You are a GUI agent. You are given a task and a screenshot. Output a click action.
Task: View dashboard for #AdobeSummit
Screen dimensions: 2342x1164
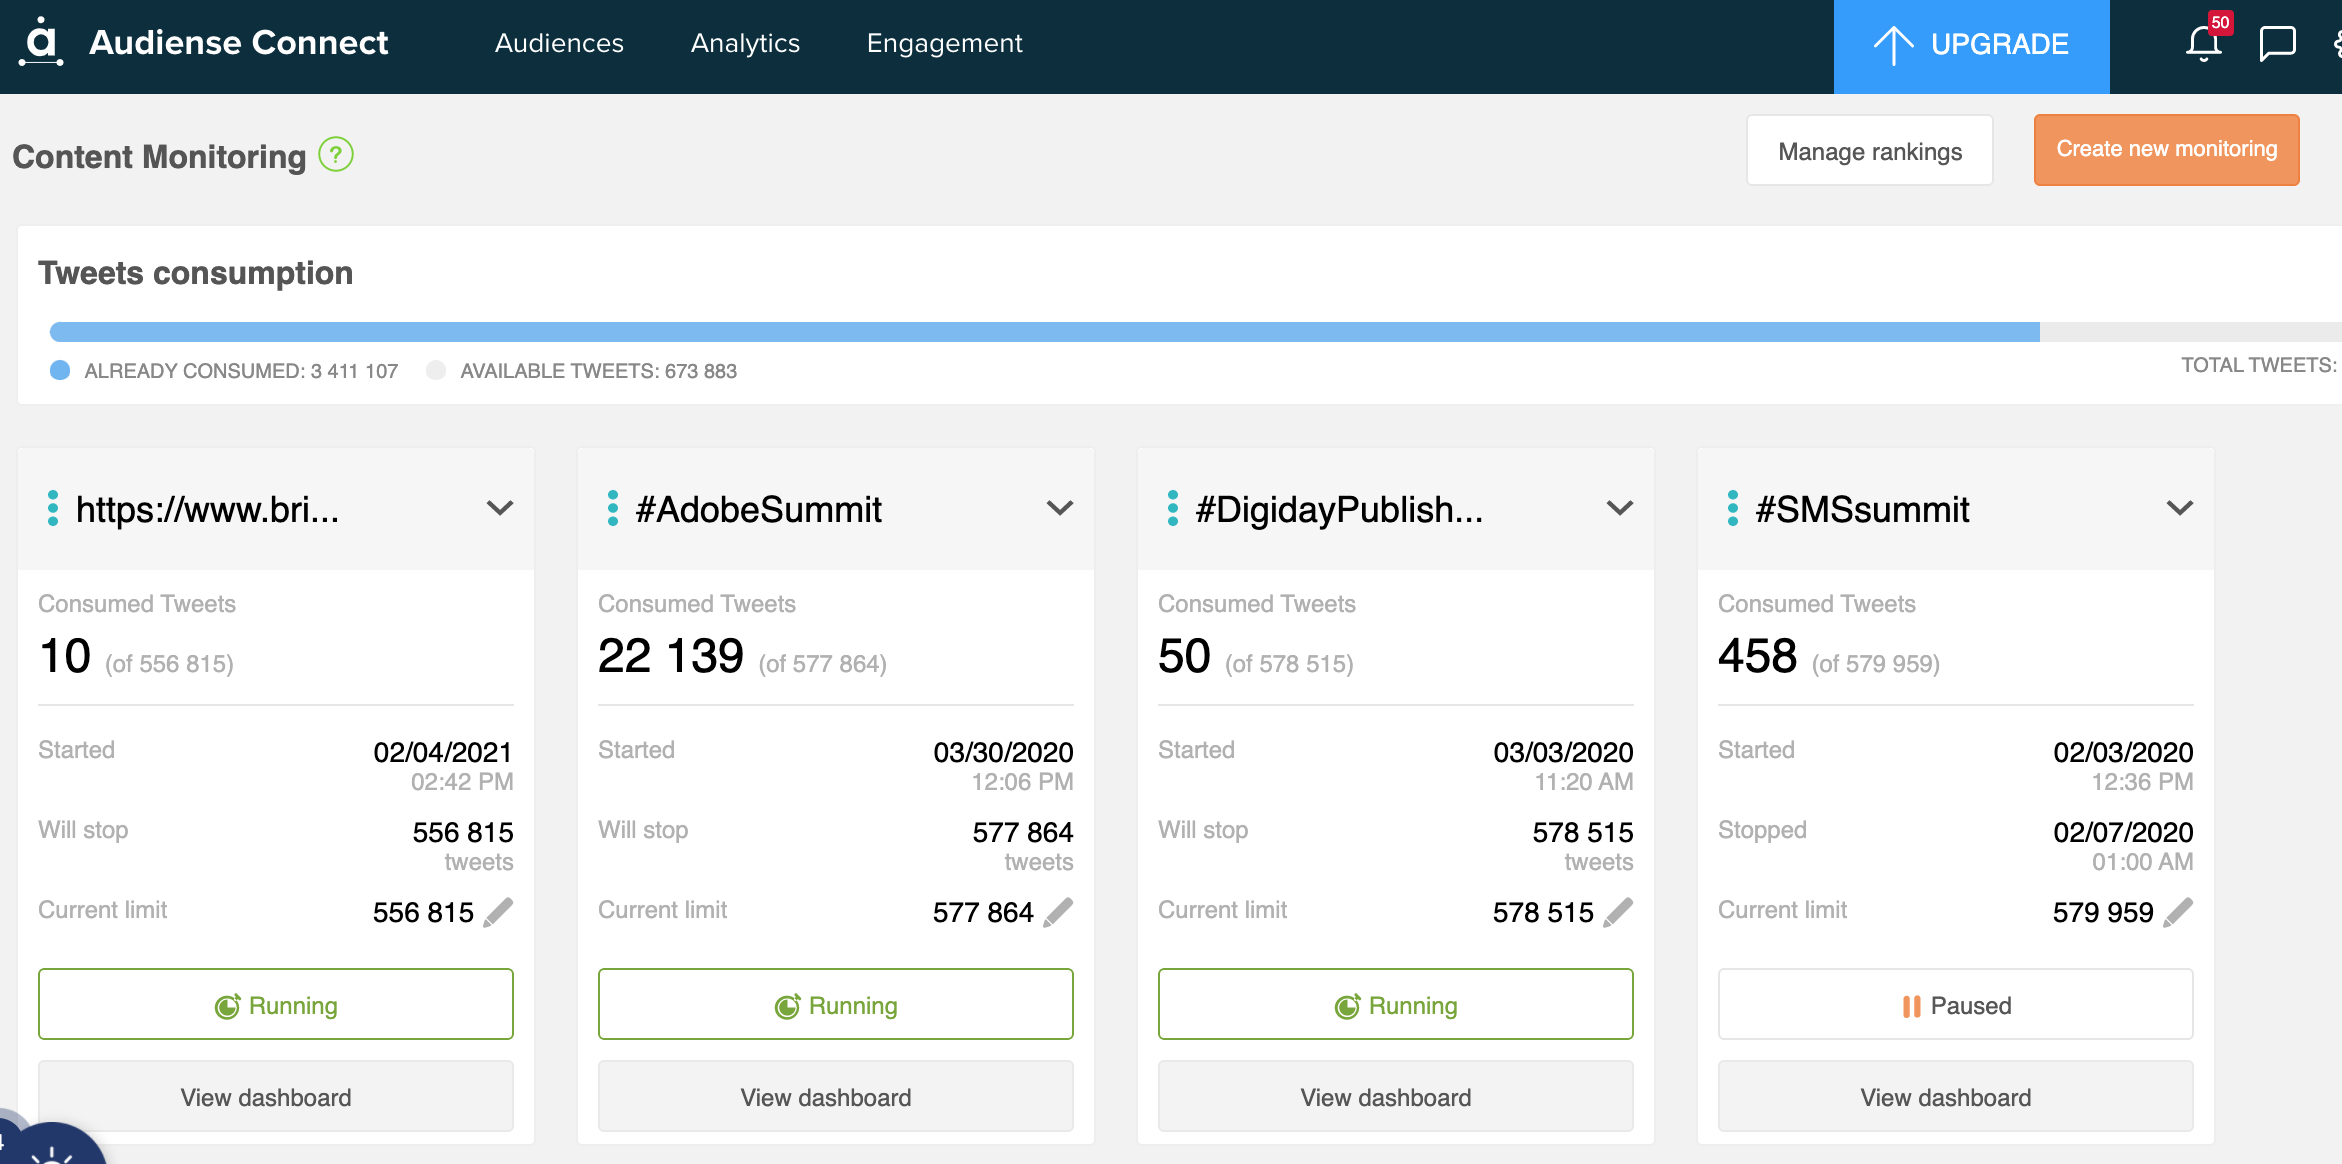[x=836, y=1097]
